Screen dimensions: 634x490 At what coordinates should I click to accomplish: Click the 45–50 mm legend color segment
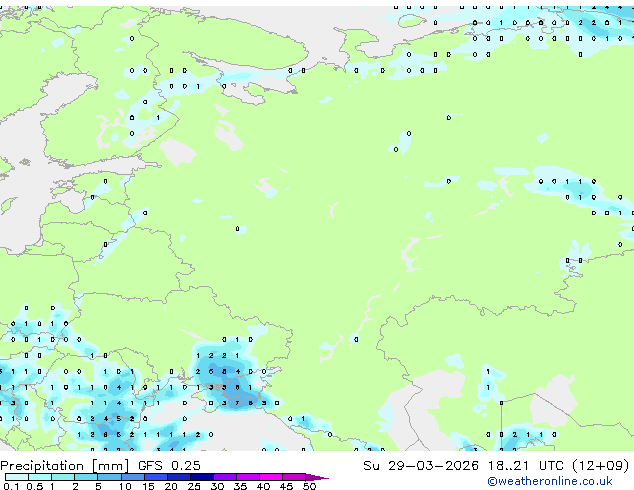[294, 477]
